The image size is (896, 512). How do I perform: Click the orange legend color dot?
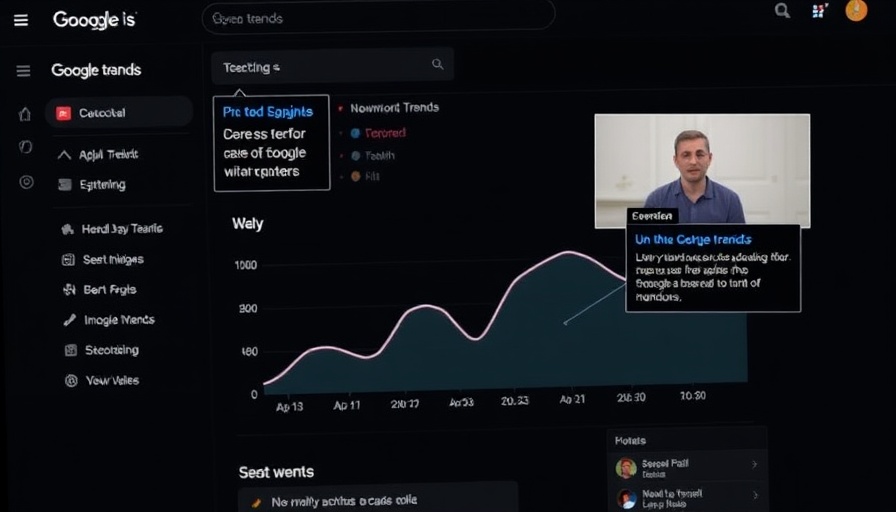pos(355,177)
